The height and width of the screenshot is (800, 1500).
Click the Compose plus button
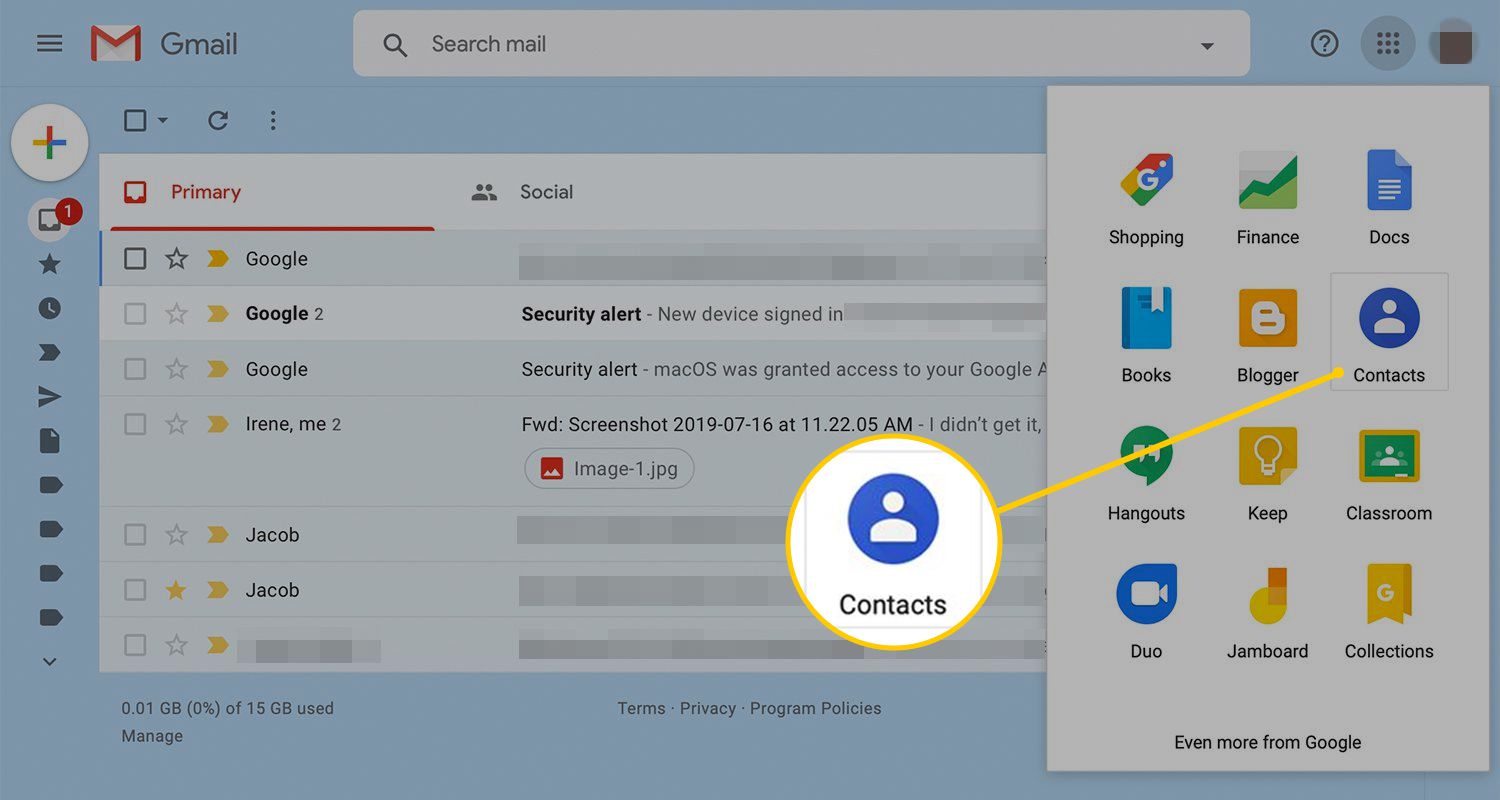click(49, 143)
